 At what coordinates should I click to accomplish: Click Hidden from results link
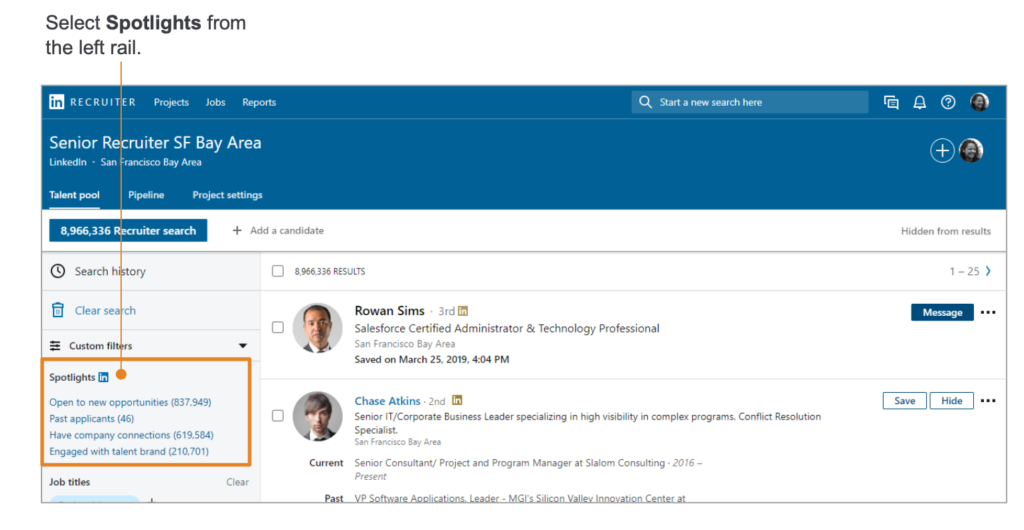[x=946, y=231]
